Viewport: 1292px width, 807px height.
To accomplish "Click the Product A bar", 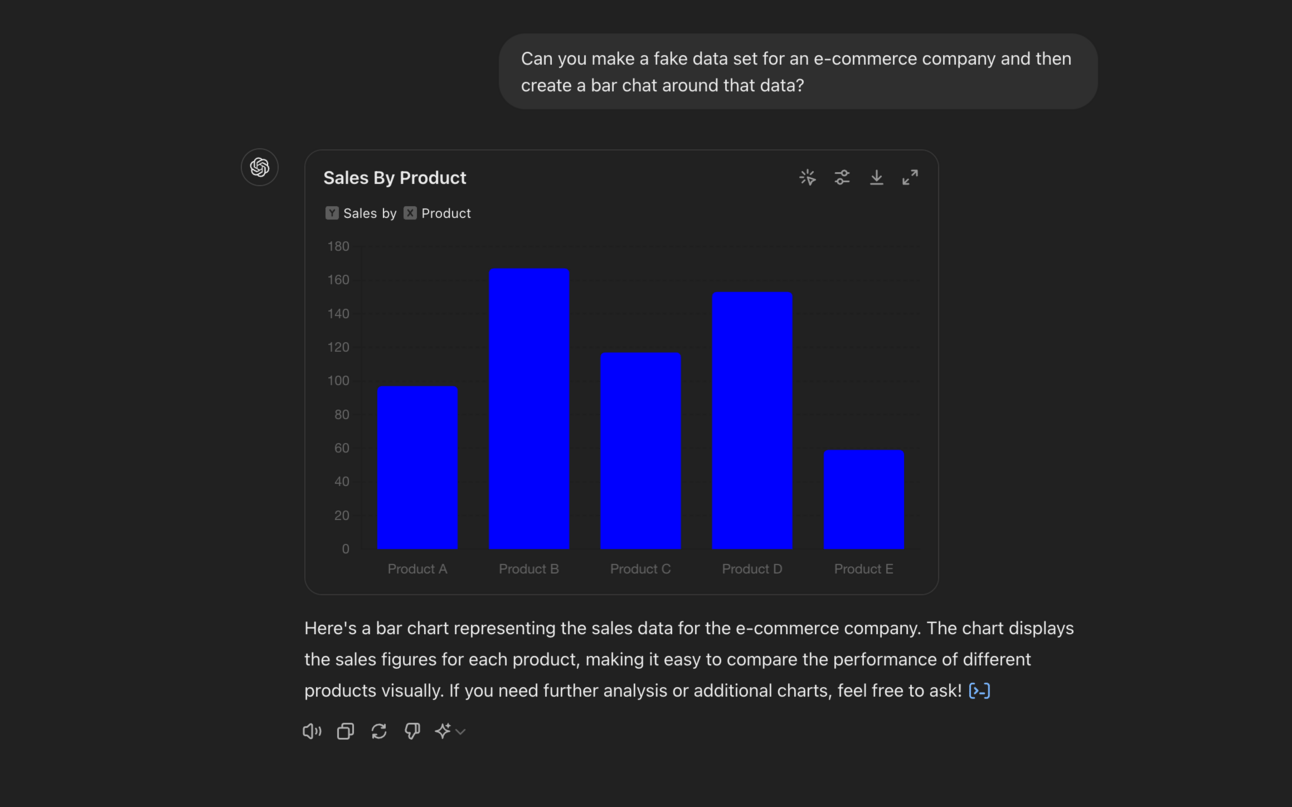I will (x=418, y=468).
